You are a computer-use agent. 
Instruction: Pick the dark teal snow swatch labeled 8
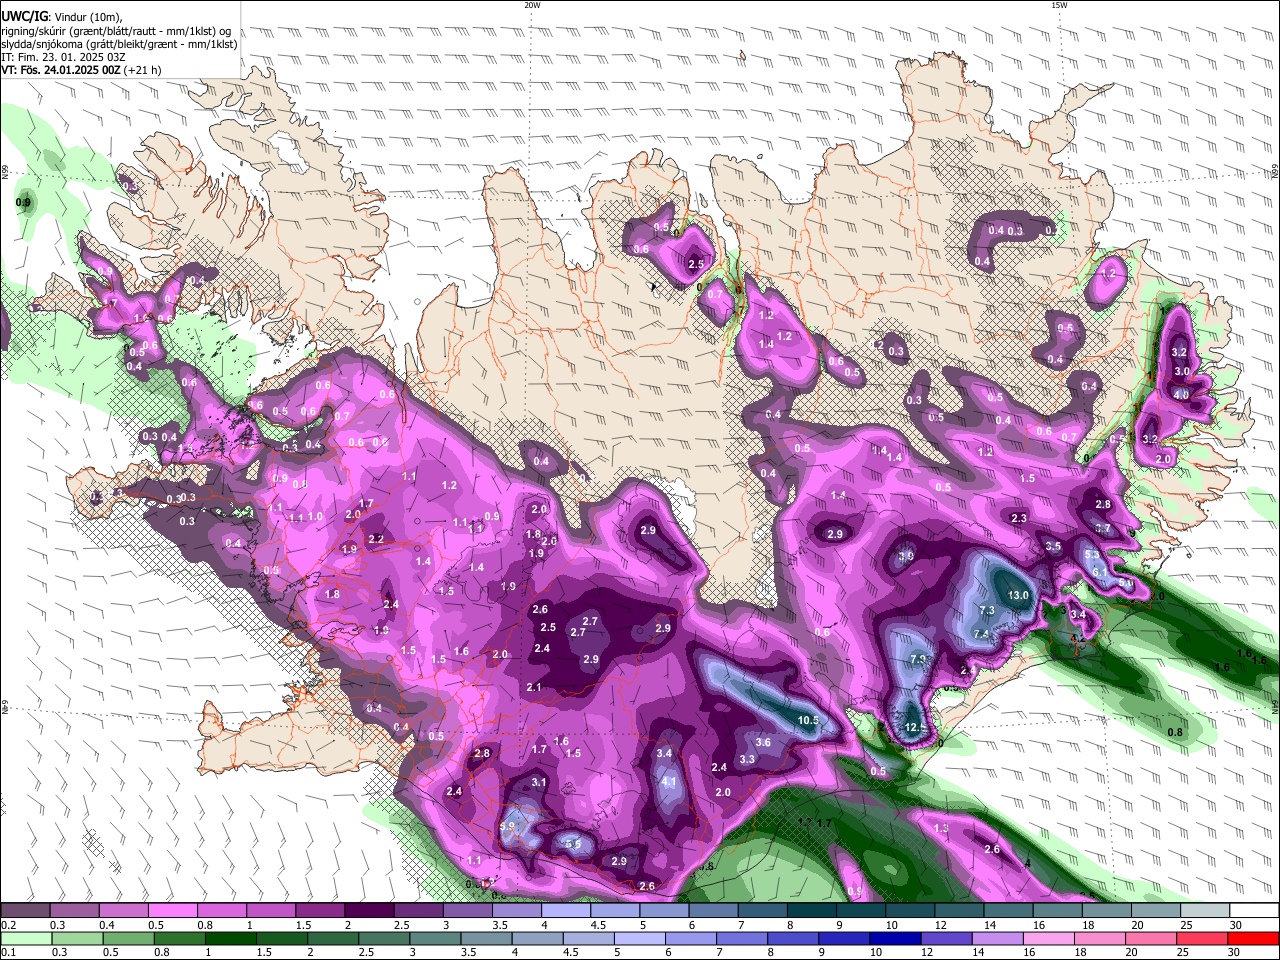pos(811,910)
